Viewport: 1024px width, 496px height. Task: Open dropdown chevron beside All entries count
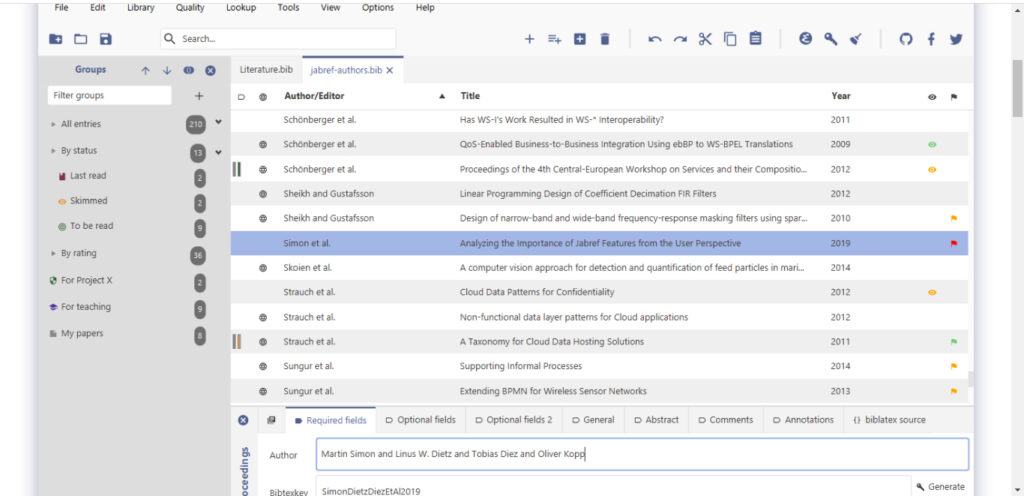[218, 122]
